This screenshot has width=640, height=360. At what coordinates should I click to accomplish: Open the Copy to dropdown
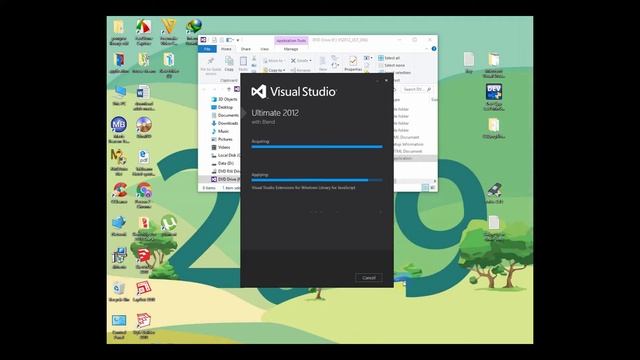click(275, 70)
